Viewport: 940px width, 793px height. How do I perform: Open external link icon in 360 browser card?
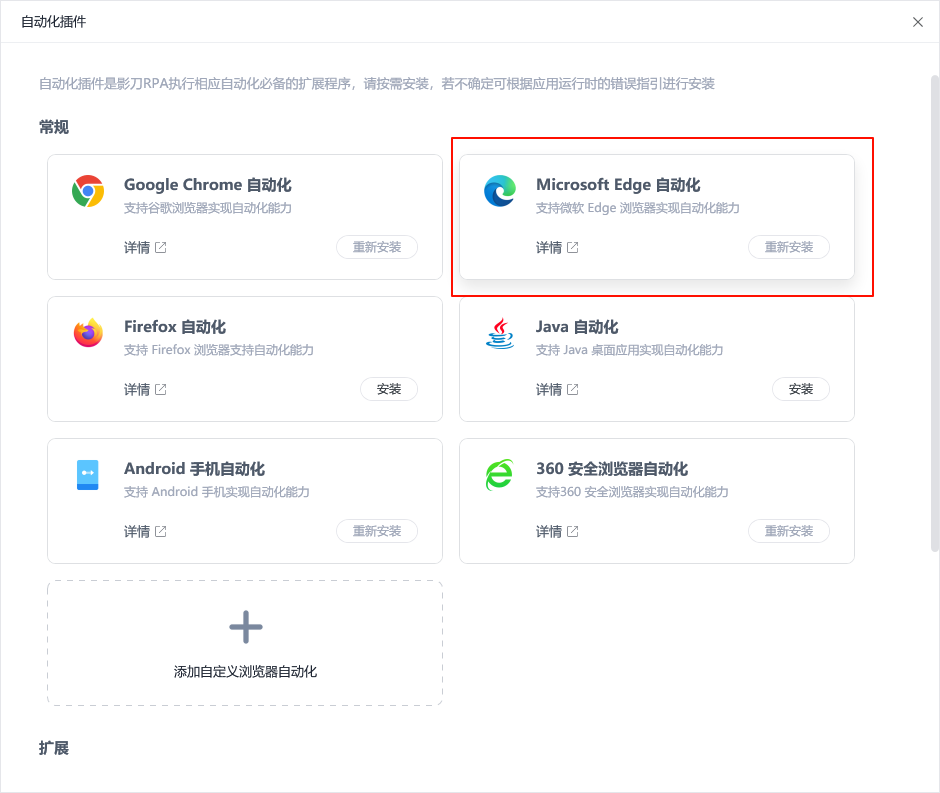pyautogui.click(x=573, y=532)
